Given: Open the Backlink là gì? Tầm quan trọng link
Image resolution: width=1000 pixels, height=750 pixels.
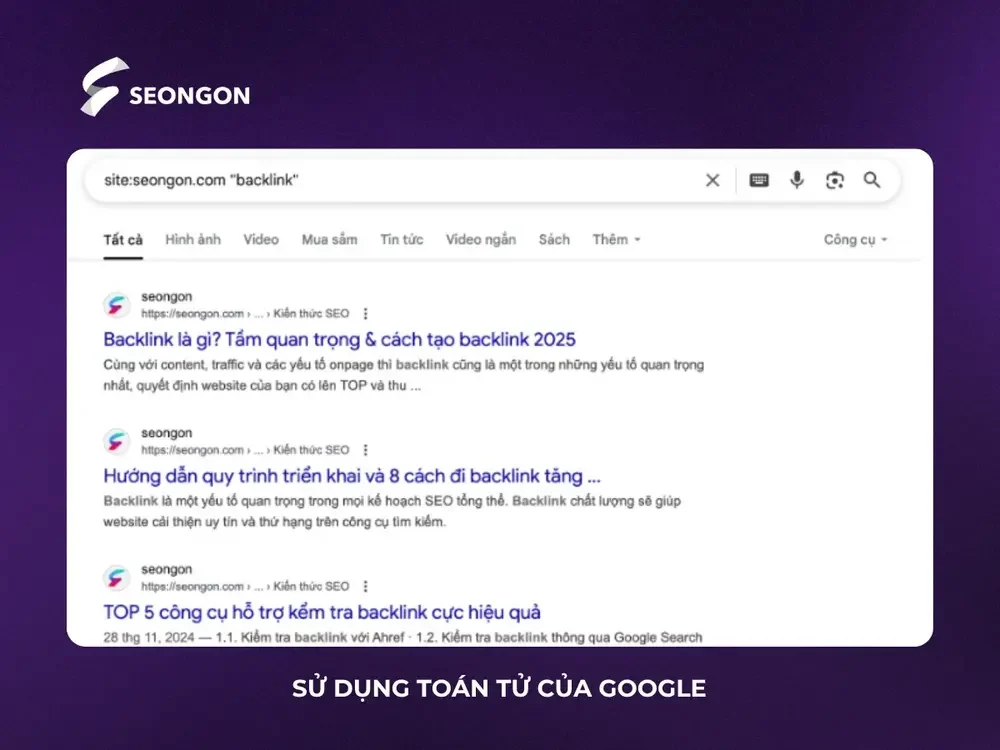Looking at the screenshot, I should [x=339, y=339].
